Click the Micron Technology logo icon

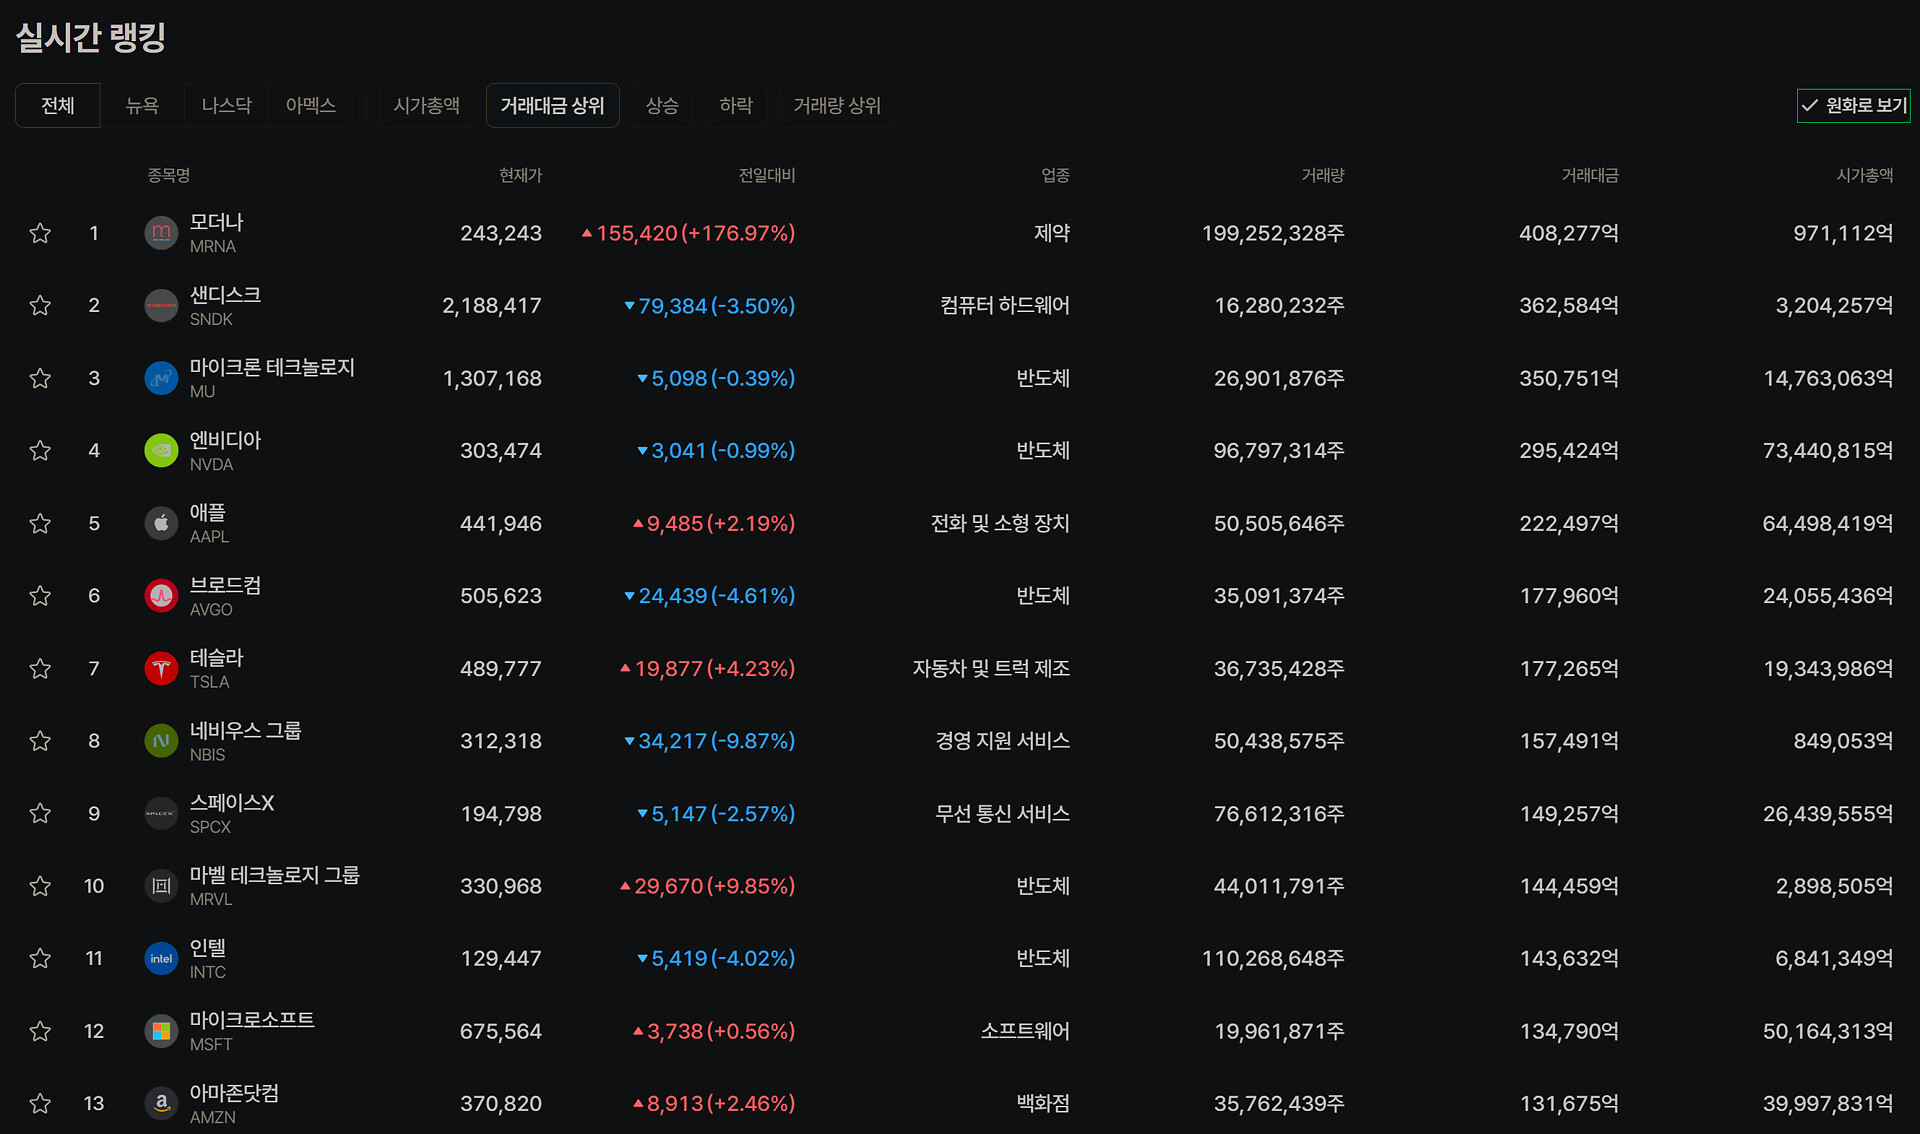click(x=161, y=378)
